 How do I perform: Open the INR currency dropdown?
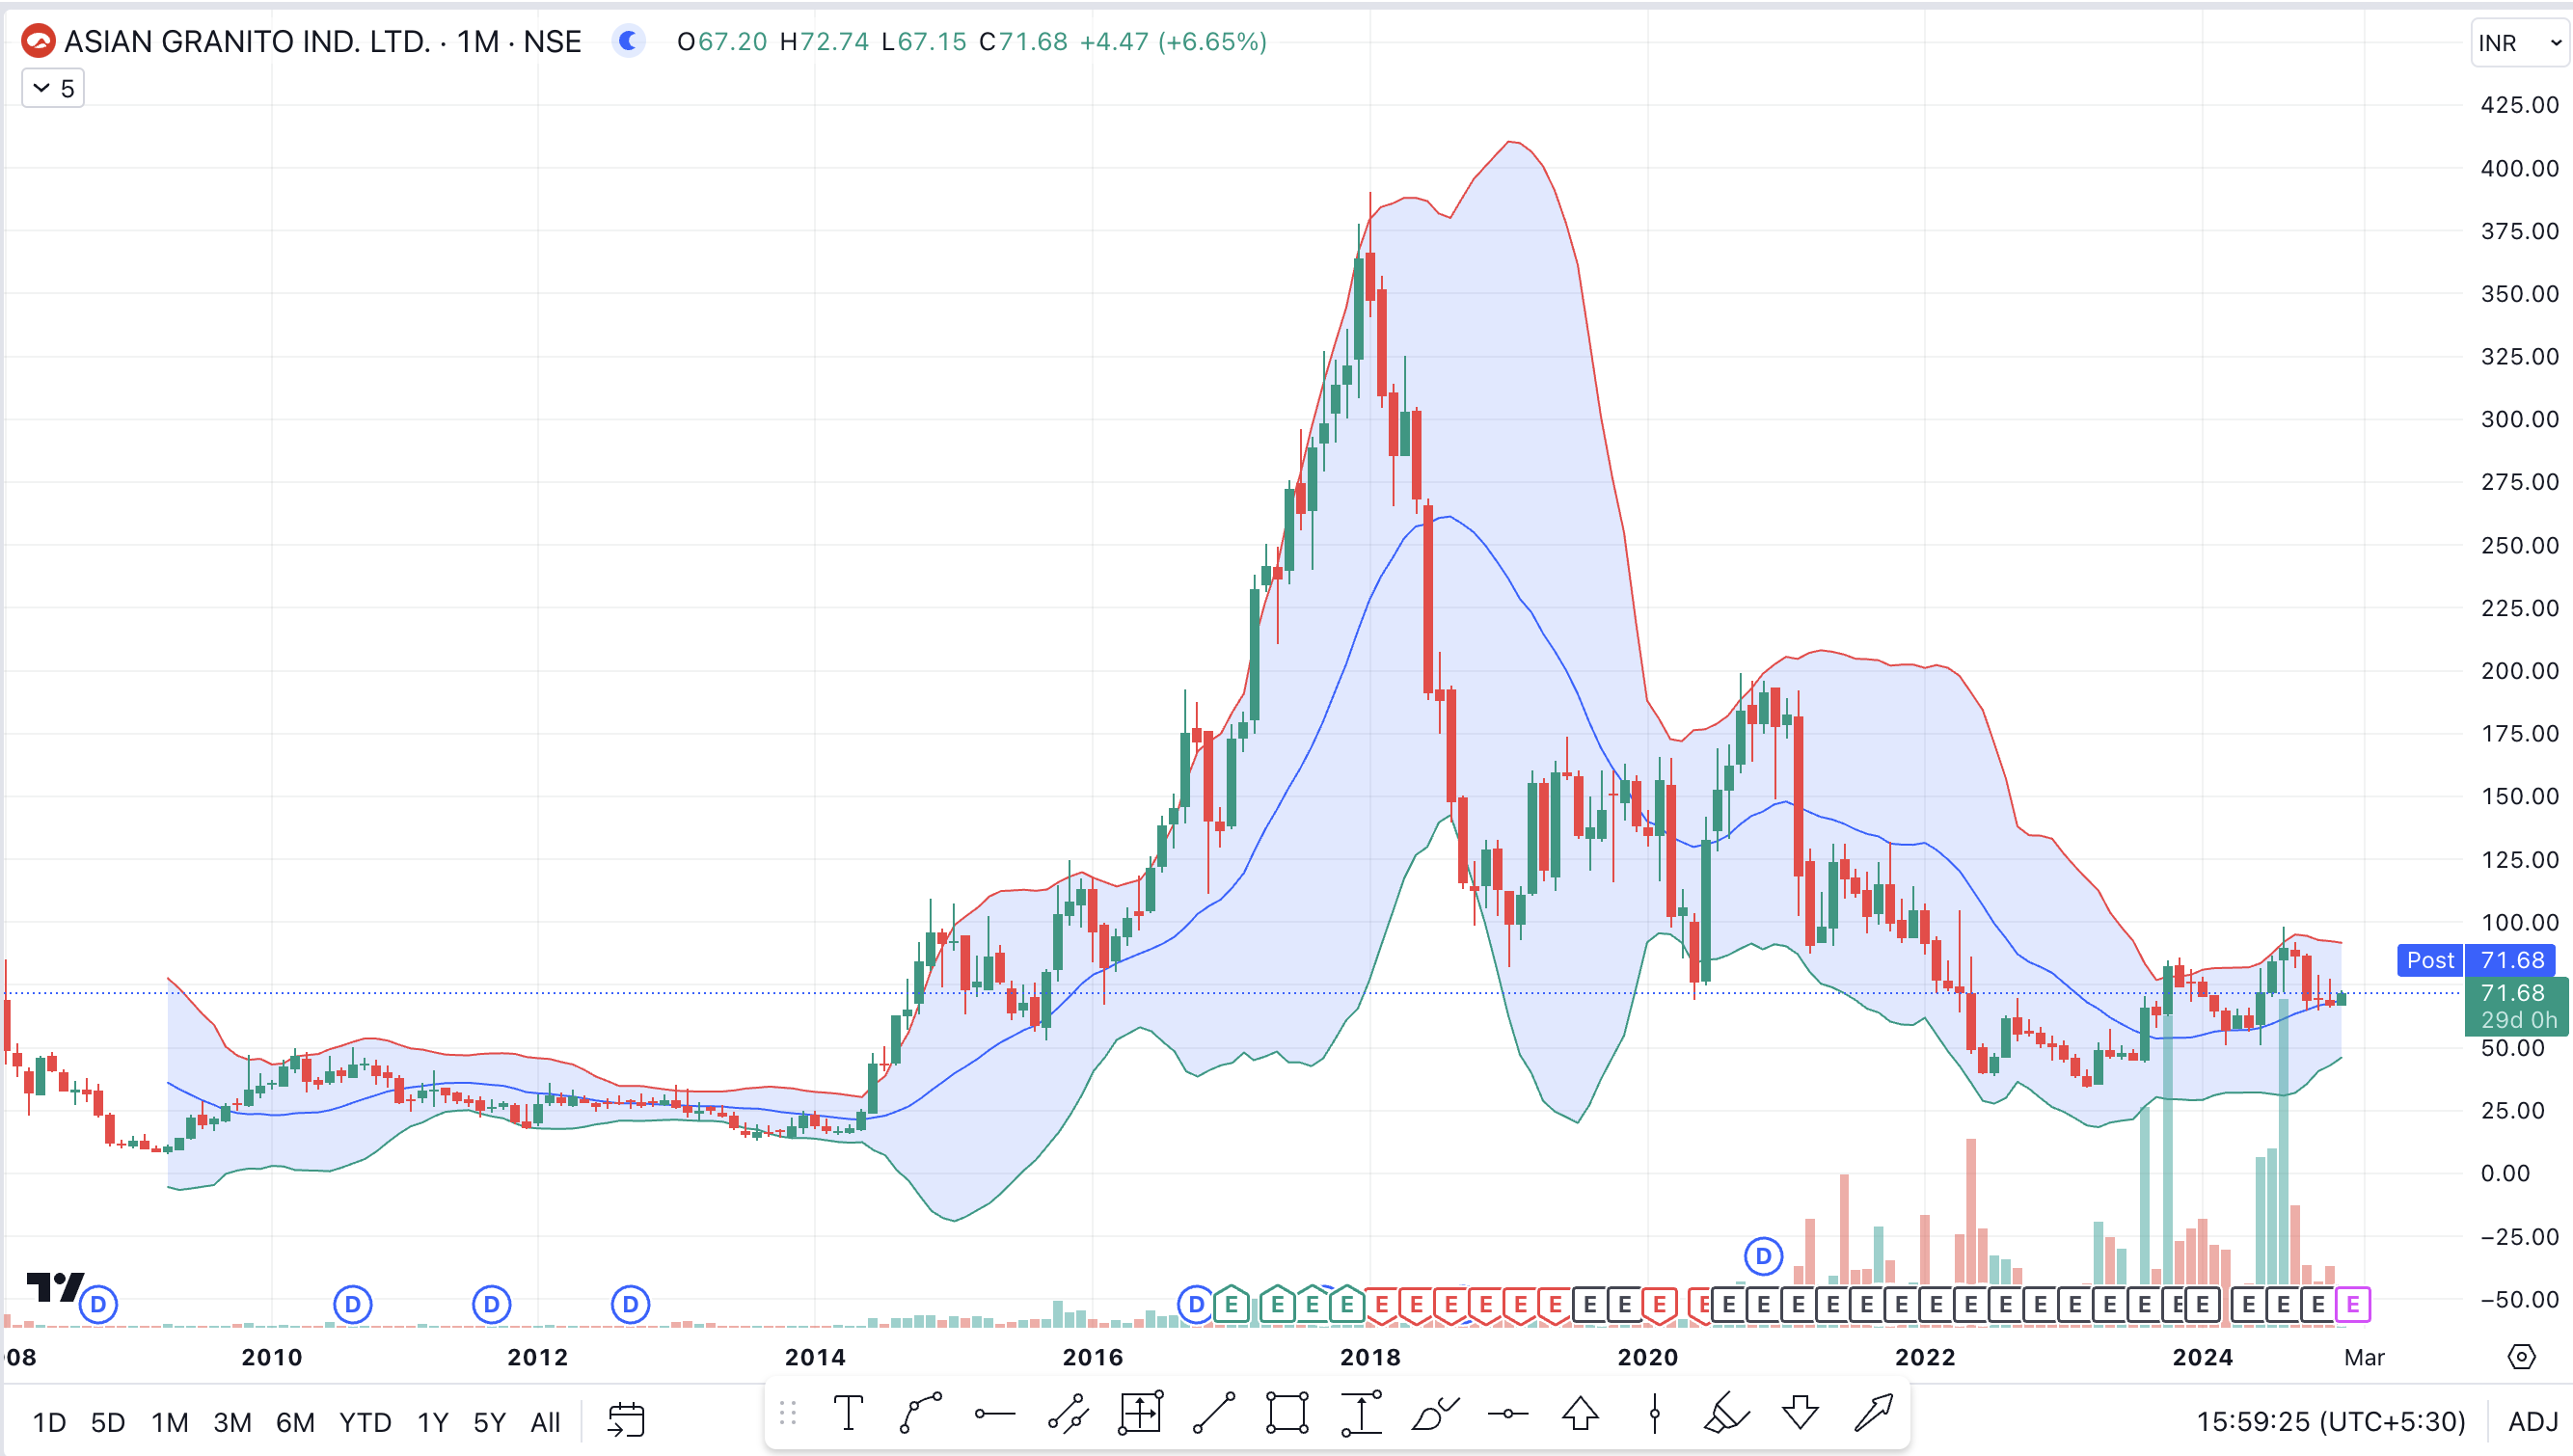click(2519, 43)
